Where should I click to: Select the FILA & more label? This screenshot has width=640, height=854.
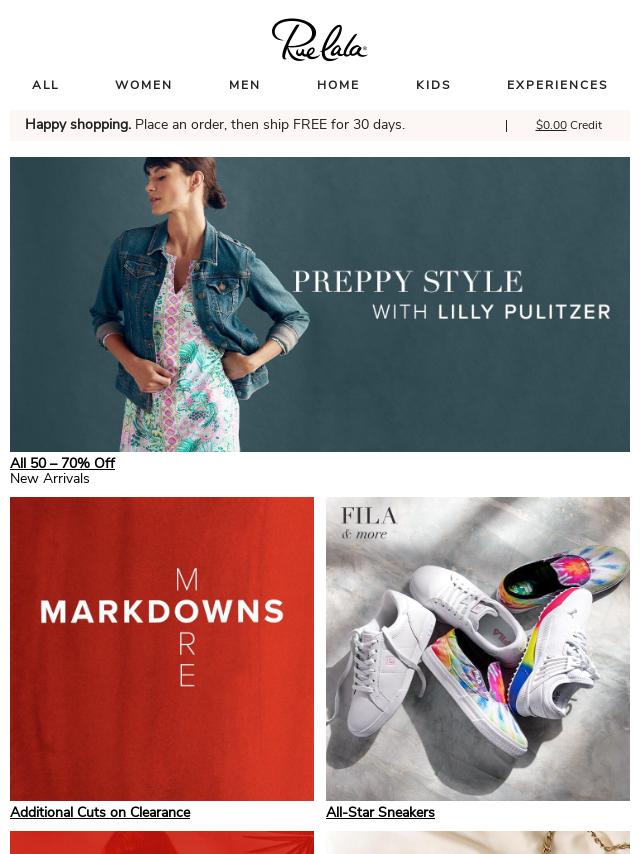pyautogui.click(x=368, y=523)
